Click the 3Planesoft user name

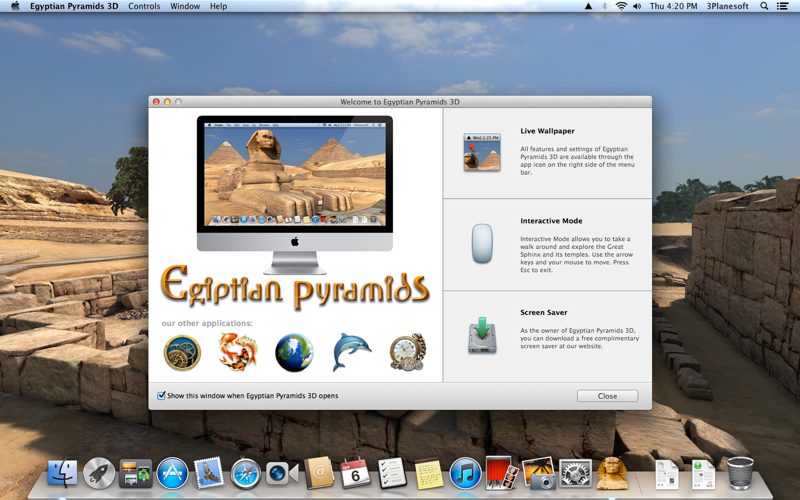tap(727, 6)
